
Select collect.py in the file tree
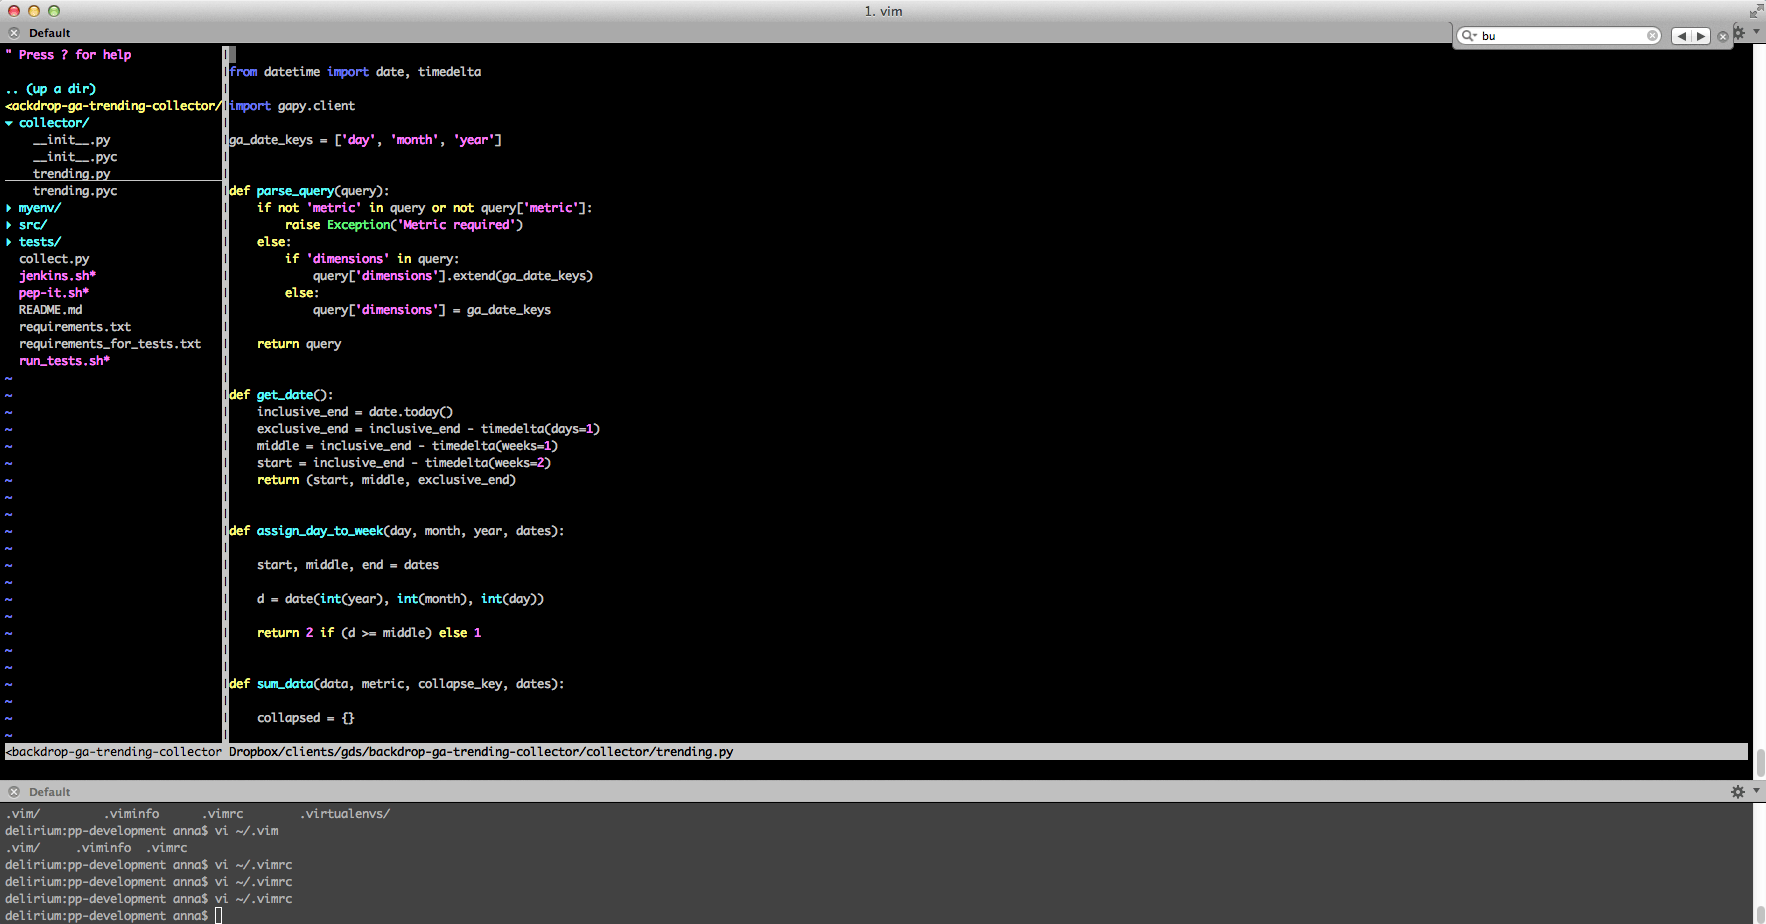(54, 259)
